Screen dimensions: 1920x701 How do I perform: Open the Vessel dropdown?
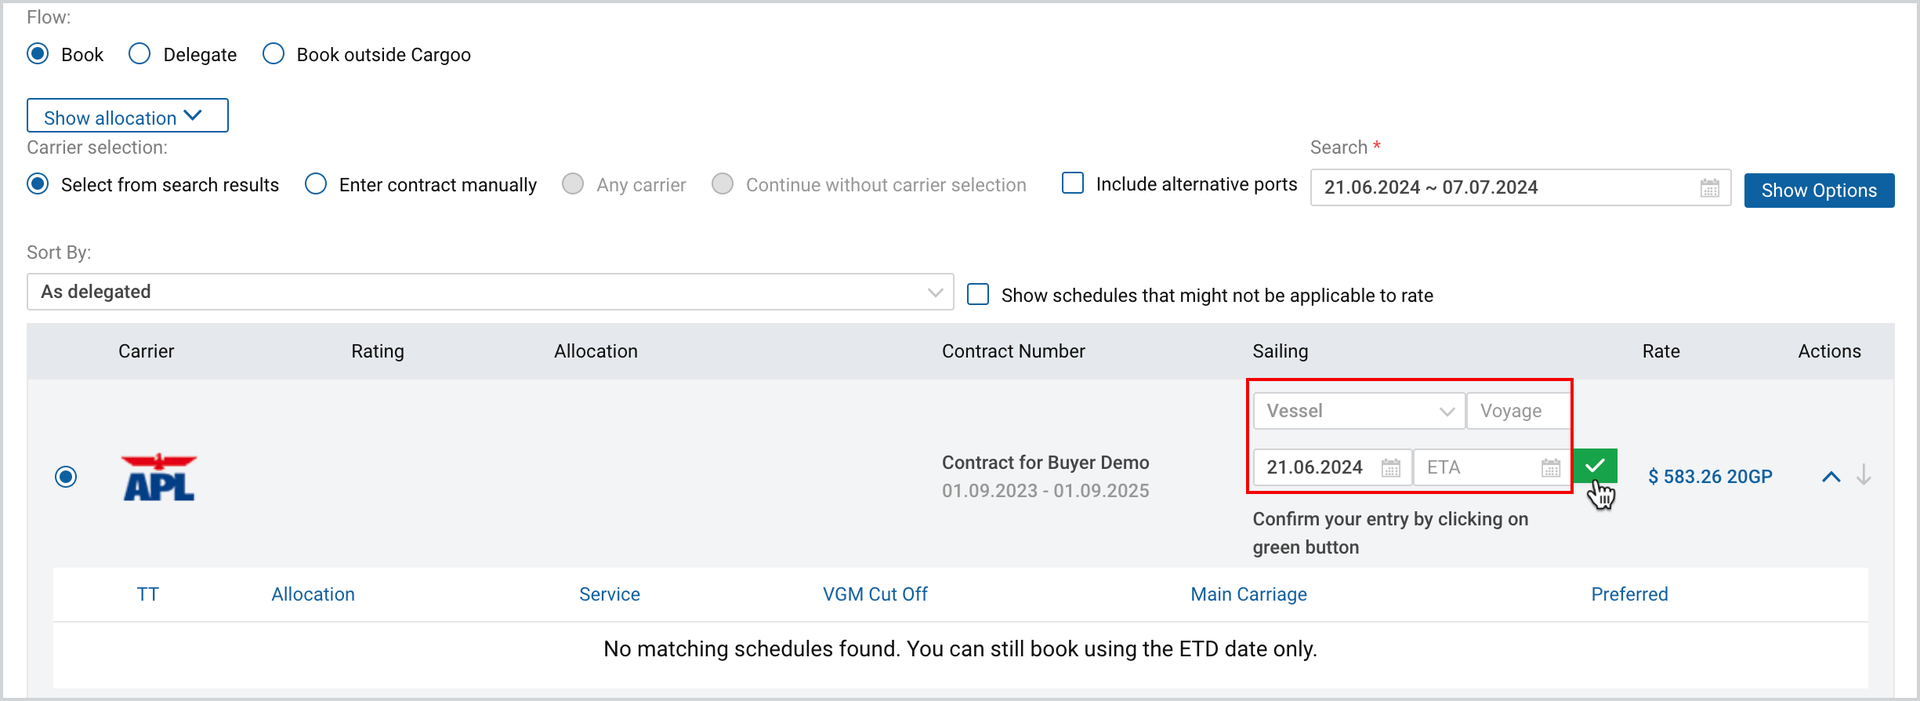pos(1359,411)
